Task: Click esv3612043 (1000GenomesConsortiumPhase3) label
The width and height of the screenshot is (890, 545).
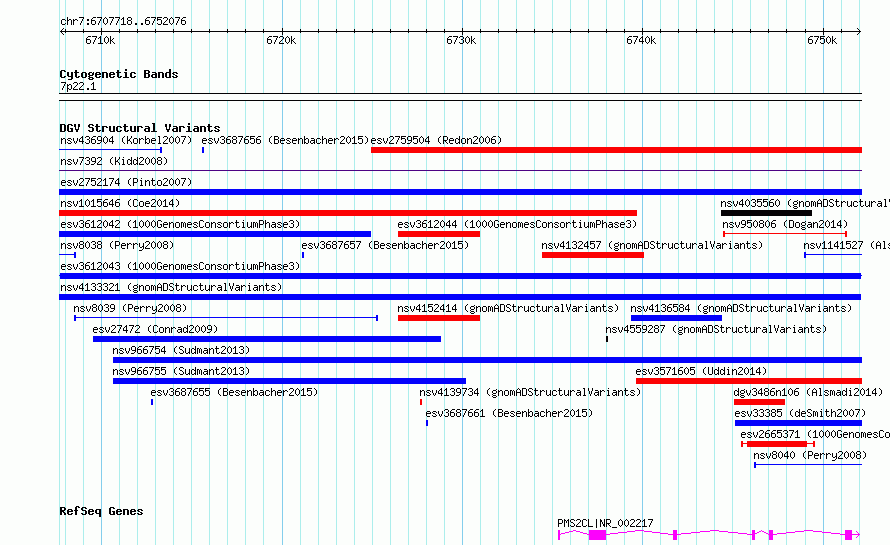Action: coord(180,266)
